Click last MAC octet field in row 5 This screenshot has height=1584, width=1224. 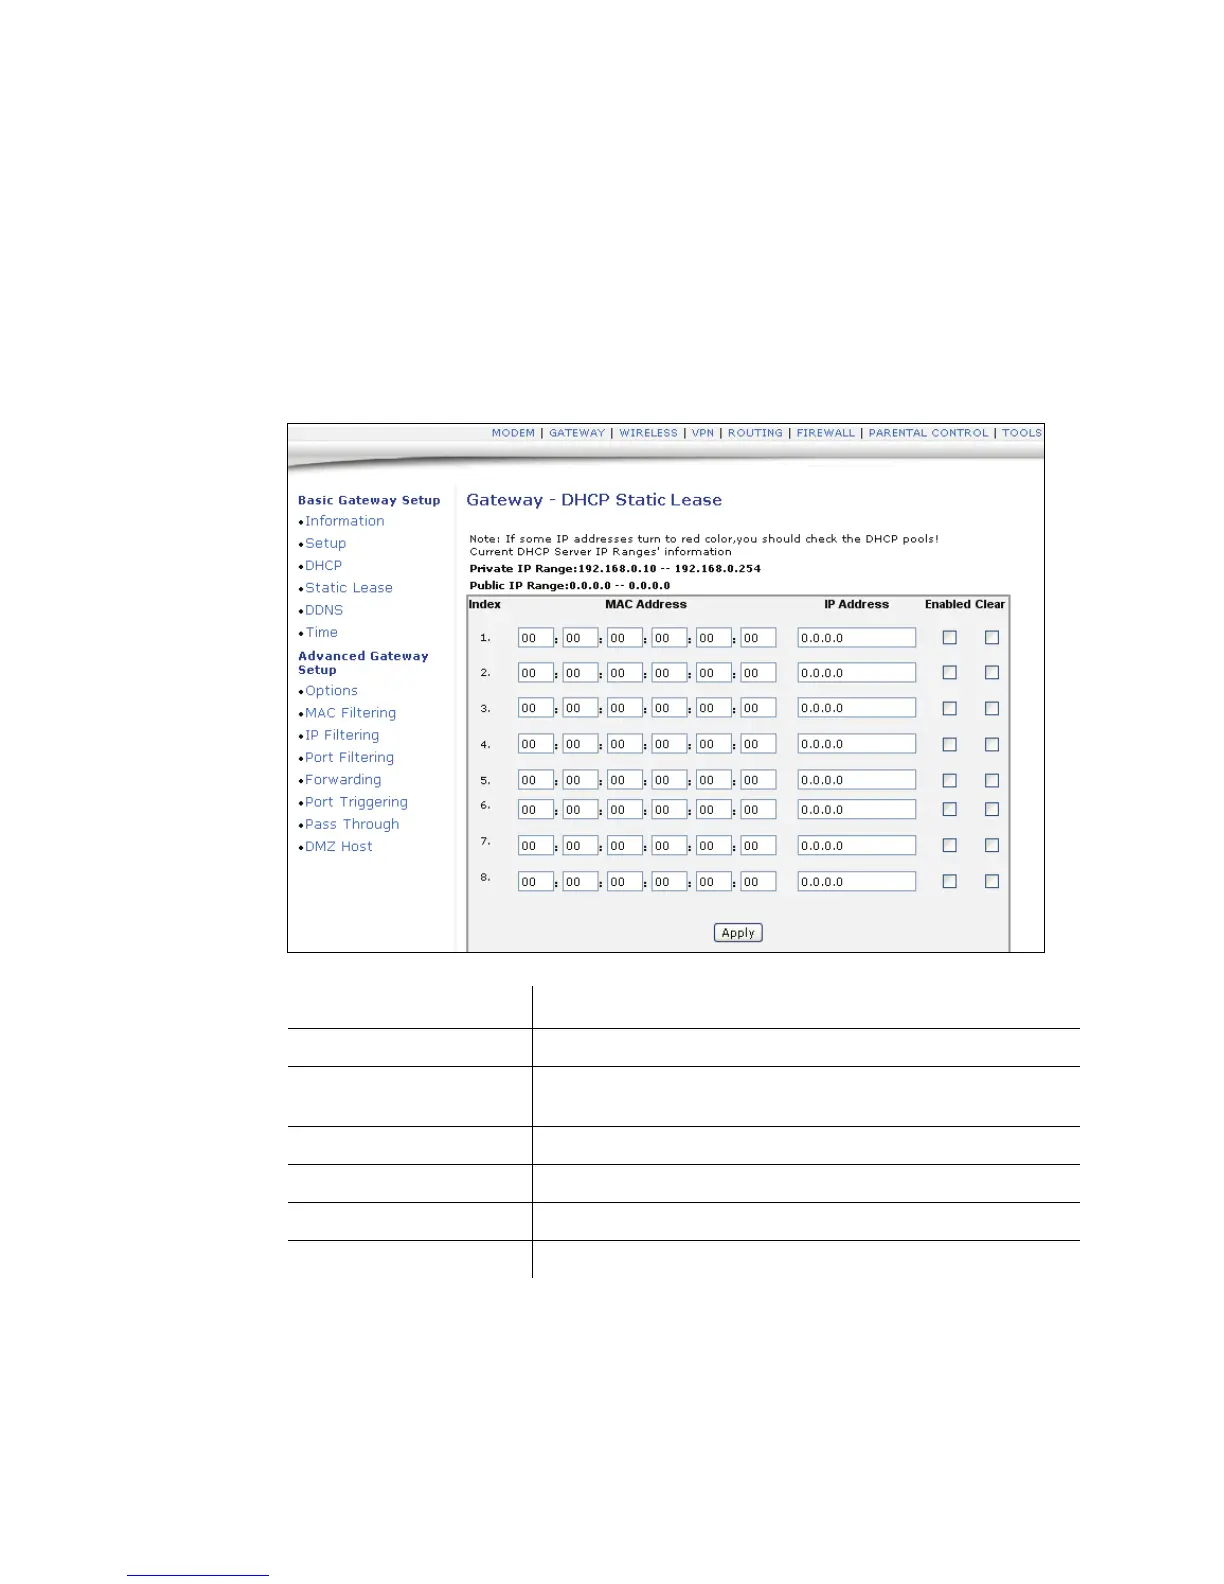coord(758,780)
